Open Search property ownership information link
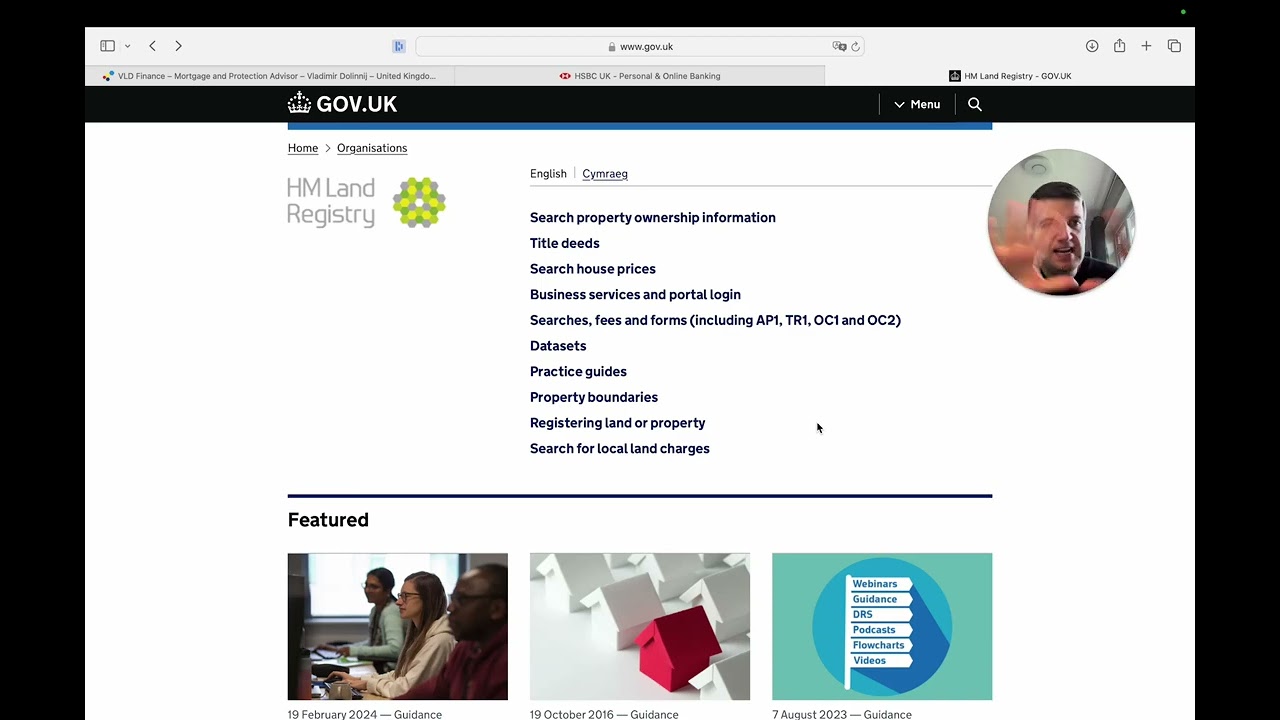 tap(653, 217)
